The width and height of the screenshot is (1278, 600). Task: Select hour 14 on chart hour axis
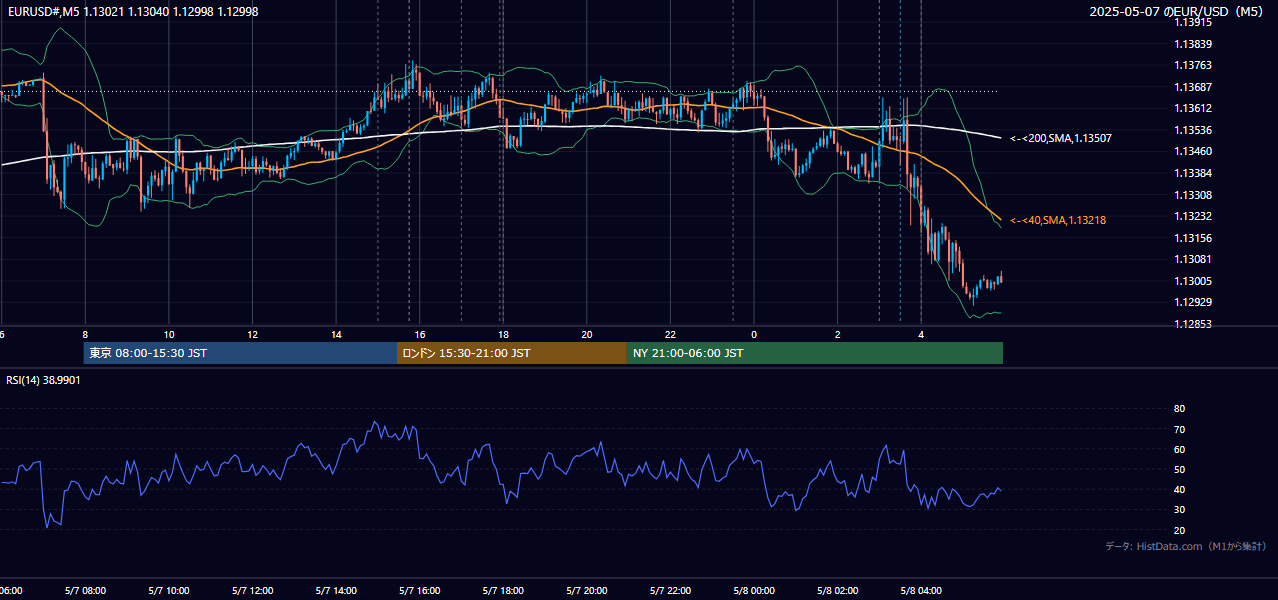tap(336, 334)
